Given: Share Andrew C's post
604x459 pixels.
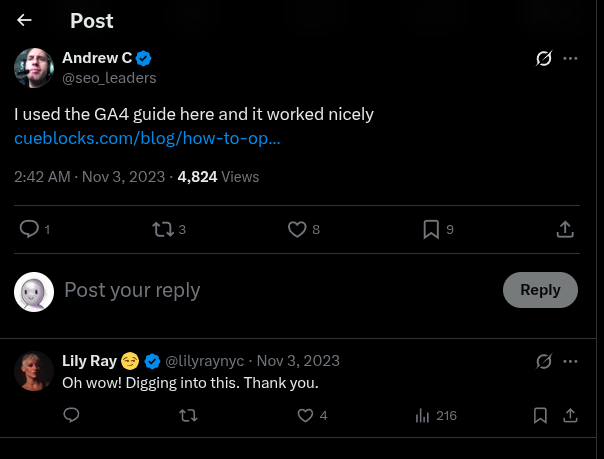Looking at the screenshot, I should [x=565, y=229].
